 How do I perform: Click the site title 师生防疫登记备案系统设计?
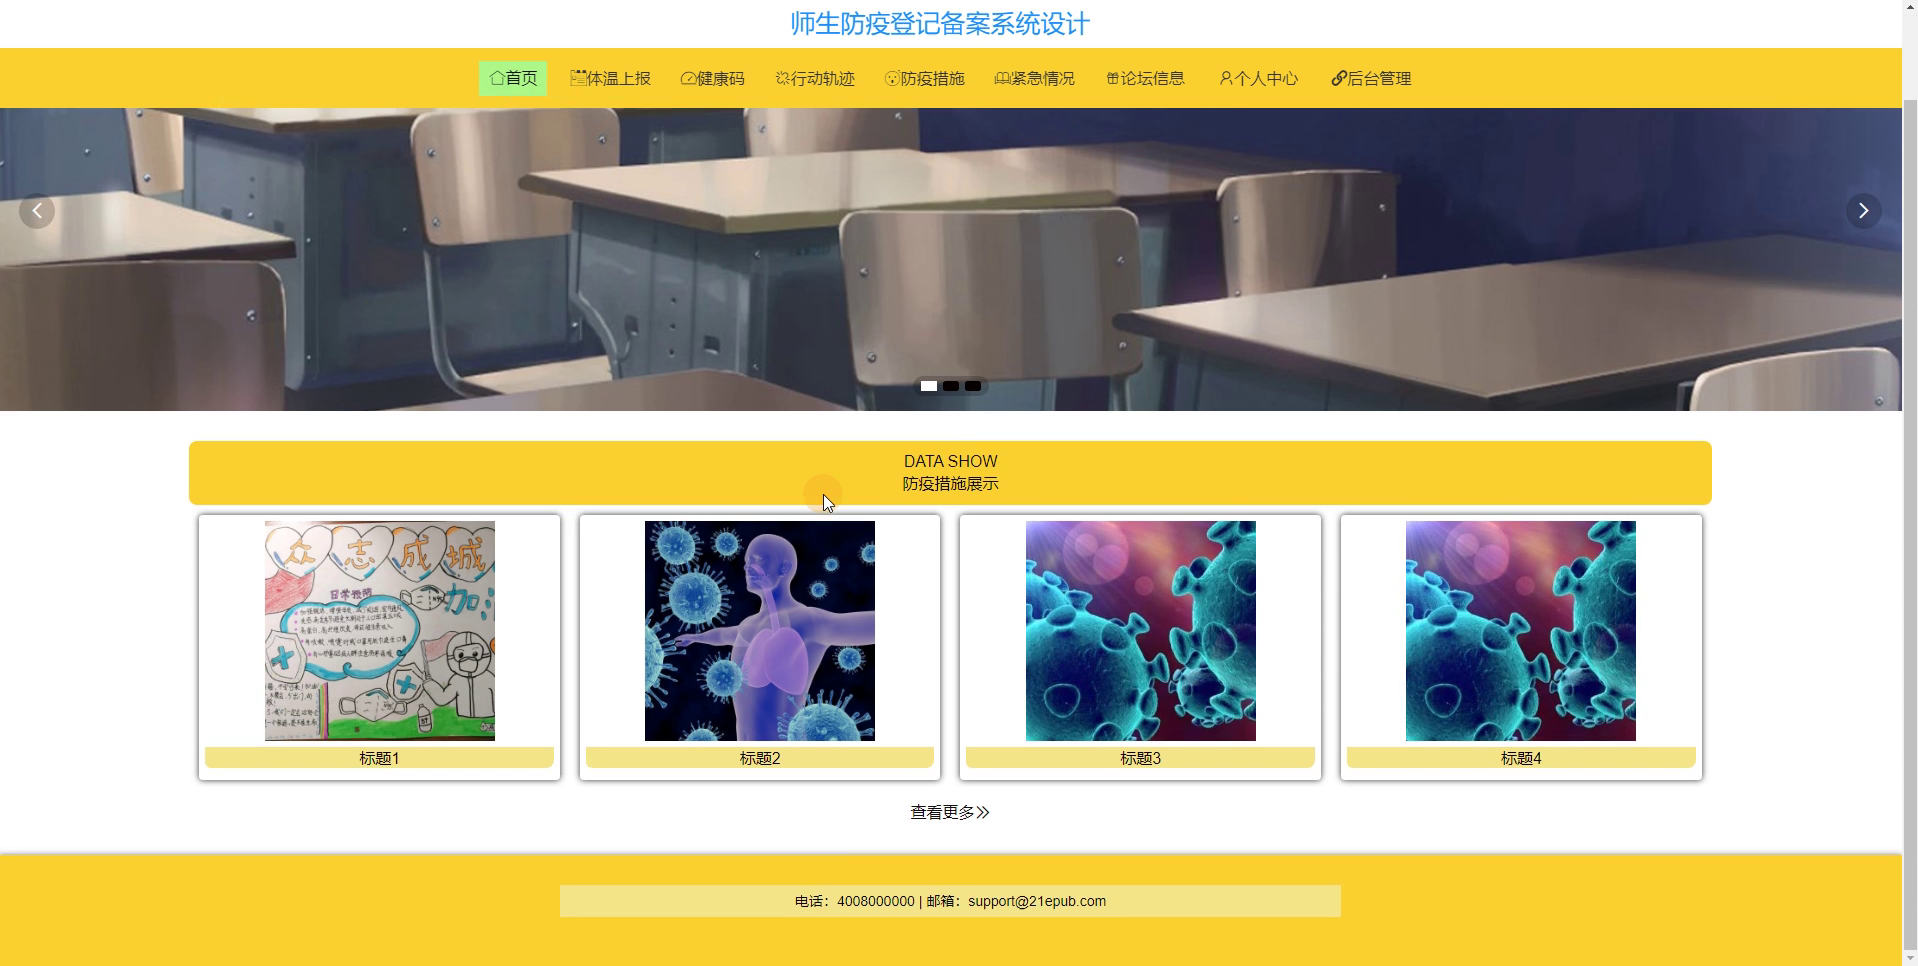[x=940, y=24]
